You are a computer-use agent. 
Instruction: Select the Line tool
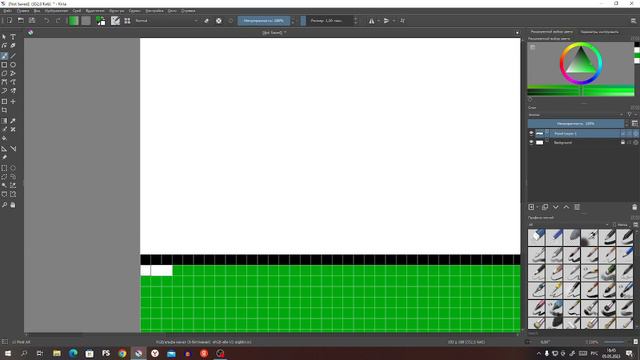[x=13, y=56]
